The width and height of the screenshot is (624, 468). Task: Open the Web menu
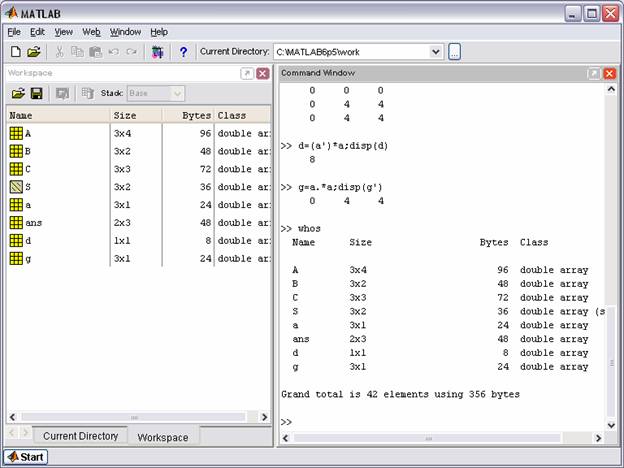pyautogui.click(x=91, y=32)
